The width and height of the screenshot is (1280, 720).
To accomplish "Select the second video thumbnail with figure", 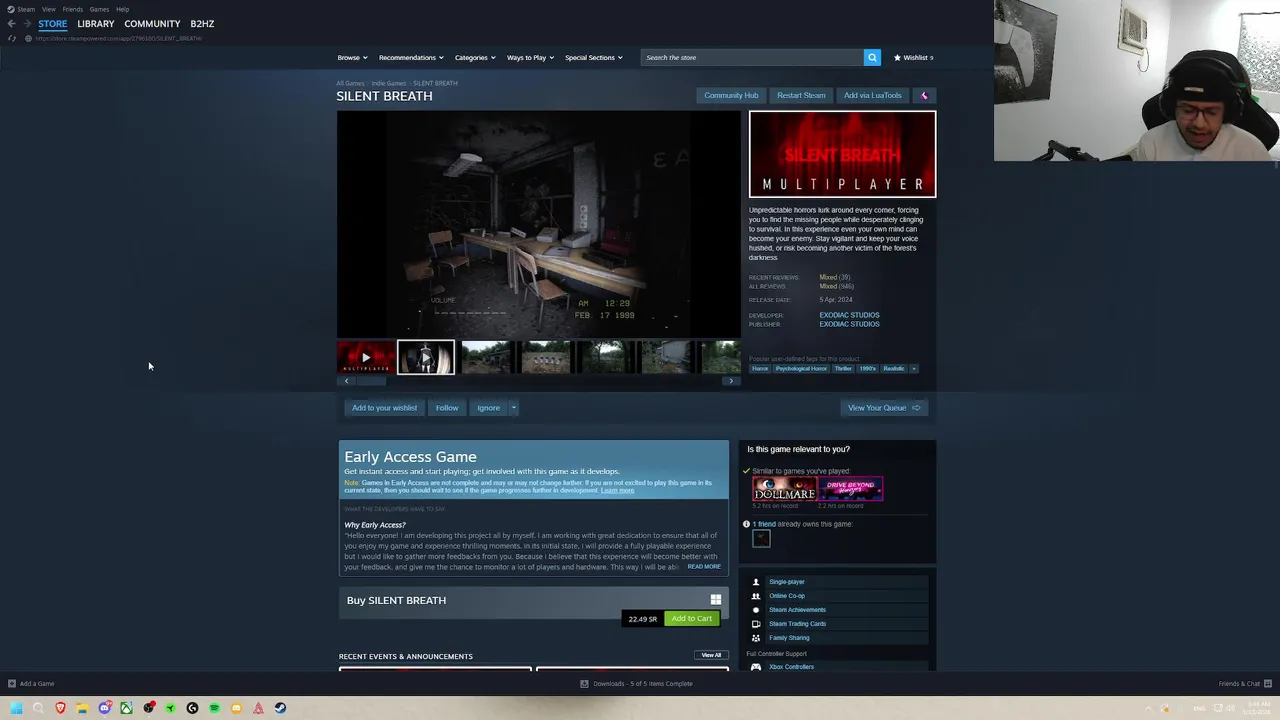I will point(426,357).
